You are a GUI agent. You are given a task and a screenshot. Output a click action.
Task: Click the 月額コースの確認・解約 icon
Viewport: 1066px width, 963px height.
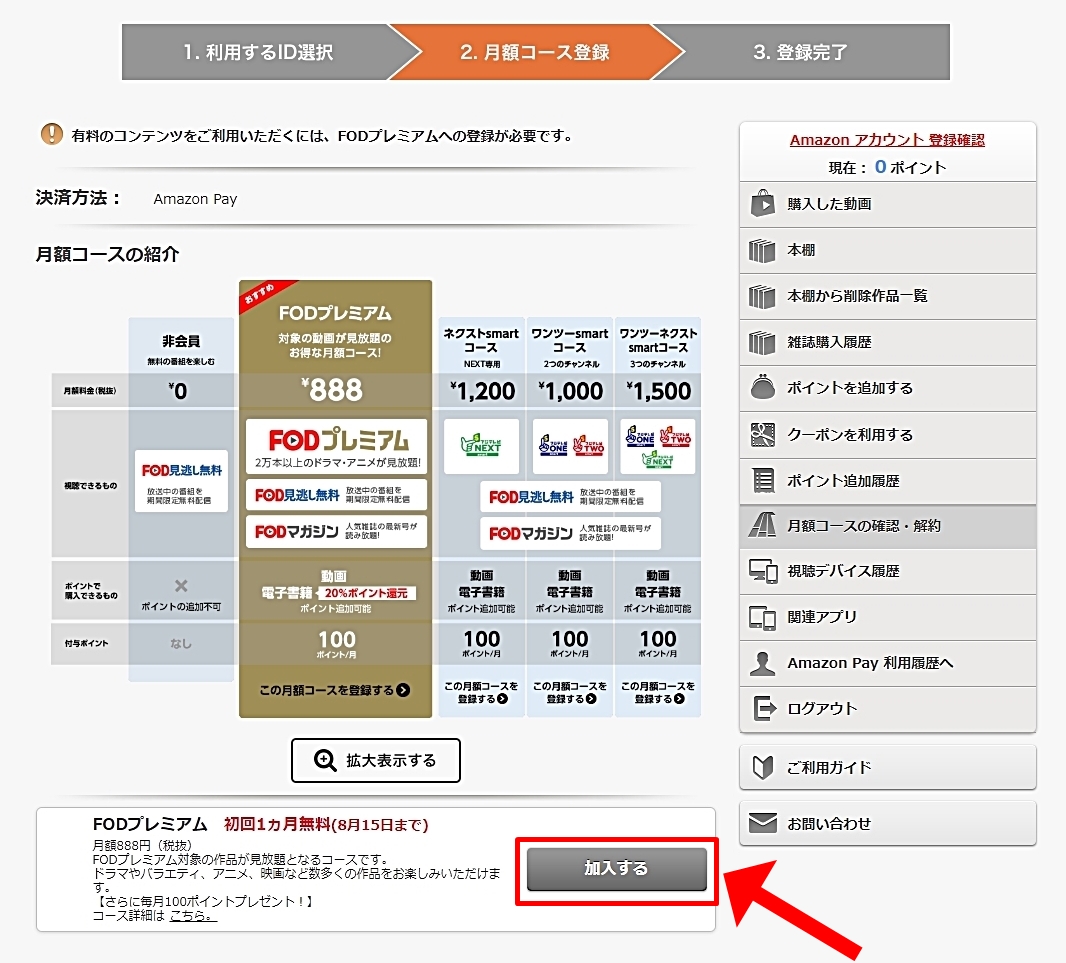coord(762,525)
